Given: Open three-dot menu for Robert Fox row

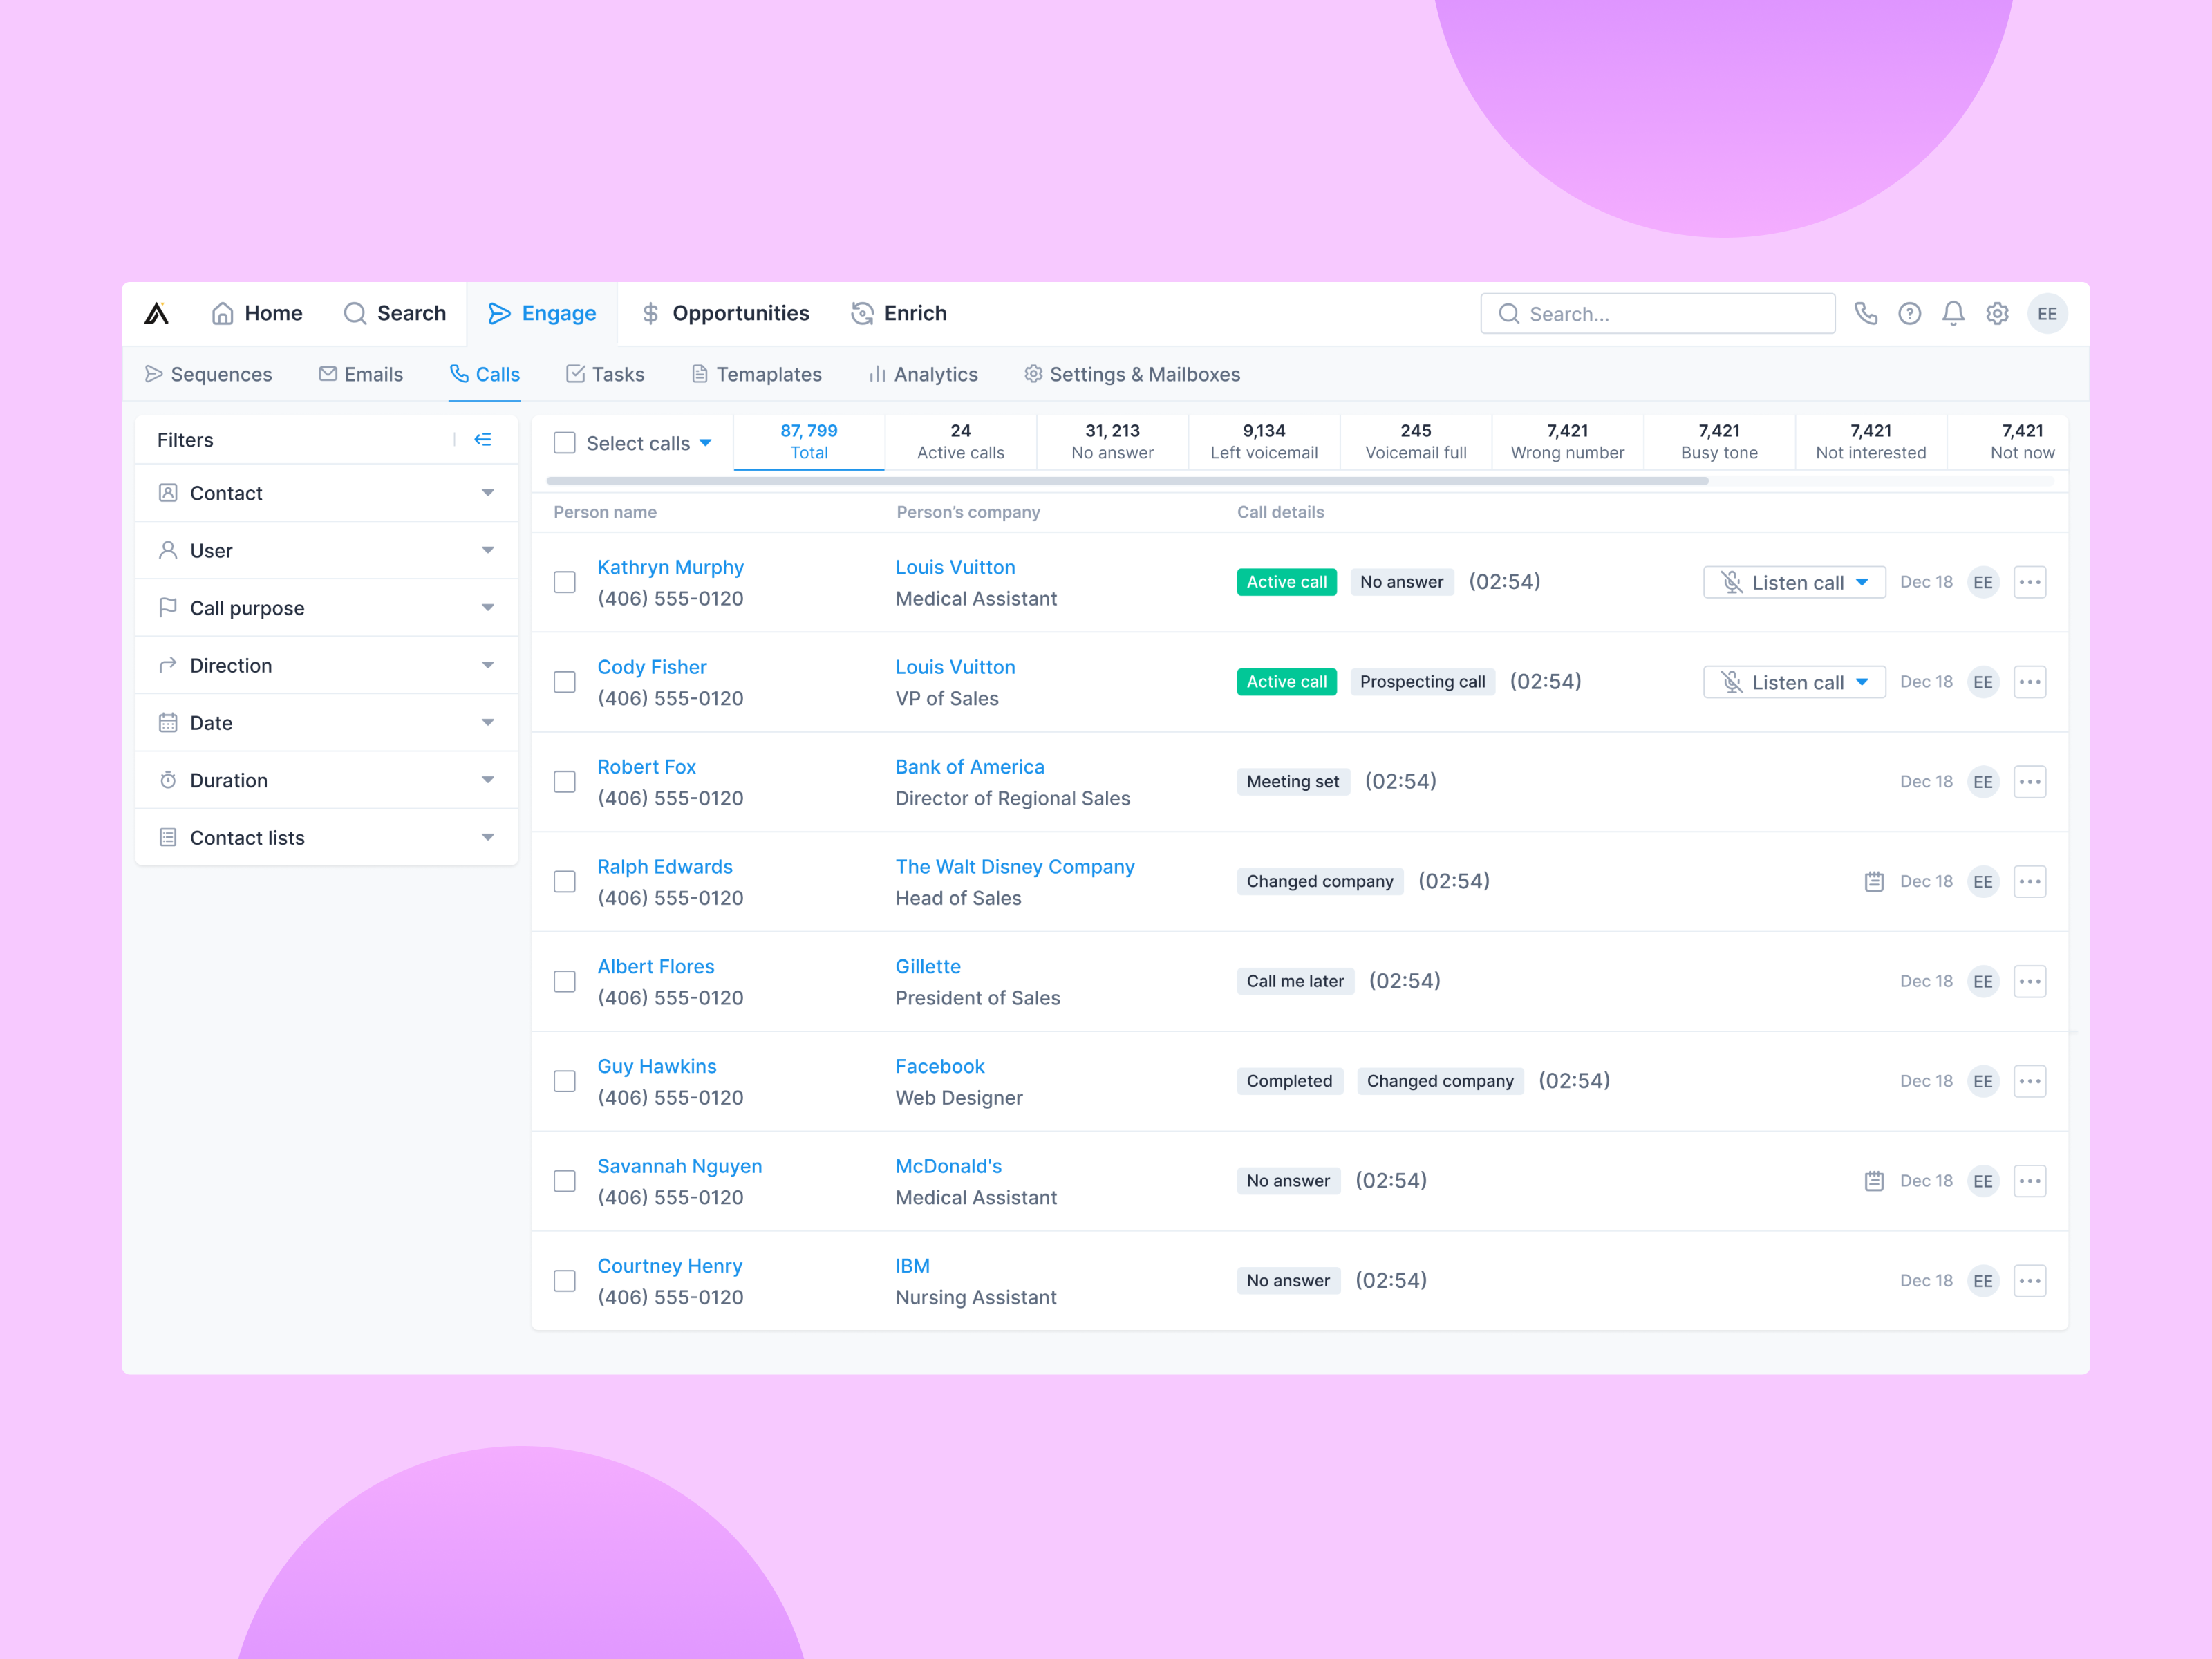Looking at the screenshot, I should pyautogui.click(x=2029, y=781).
